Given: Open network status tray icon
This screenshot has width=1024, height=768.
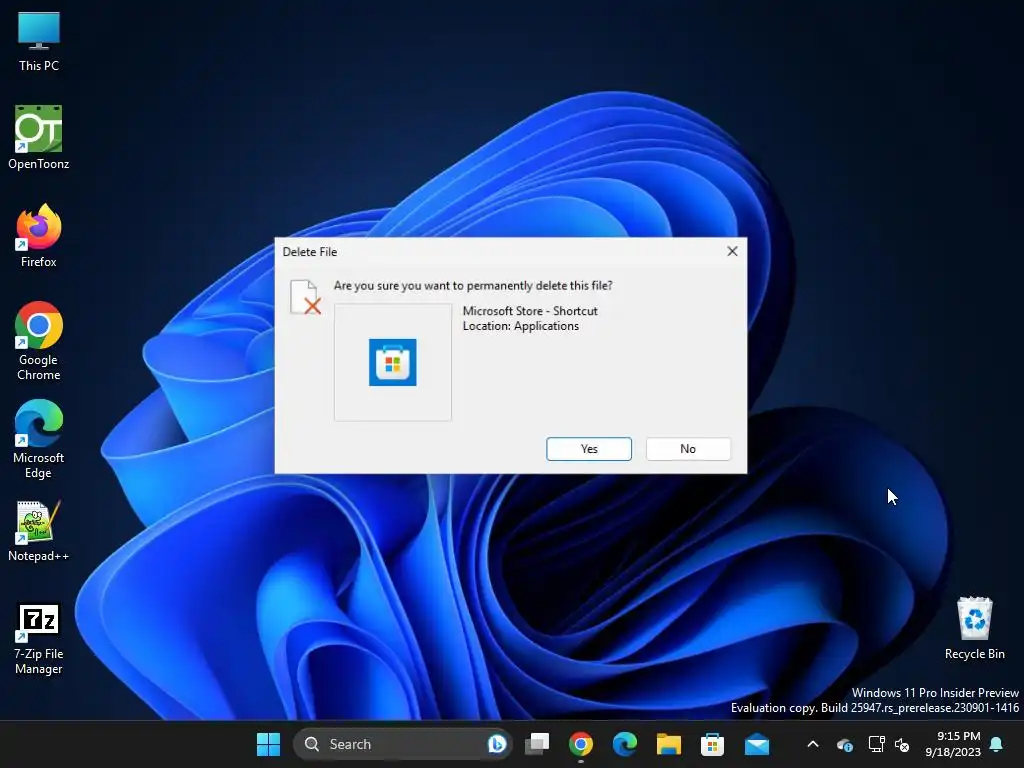Looking at the screenshot, I should pos(876,744).
